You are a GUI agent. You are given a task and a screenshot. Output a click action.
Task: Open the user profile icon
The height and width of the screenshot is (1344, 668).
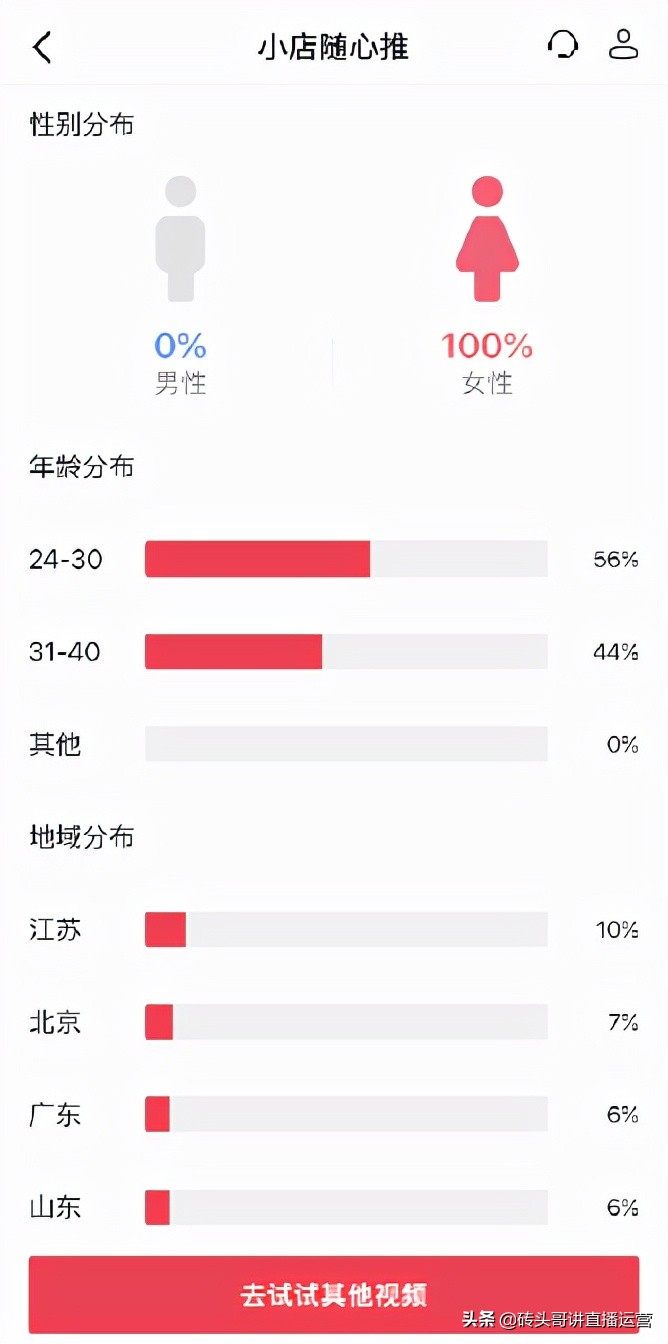point(623,45)
